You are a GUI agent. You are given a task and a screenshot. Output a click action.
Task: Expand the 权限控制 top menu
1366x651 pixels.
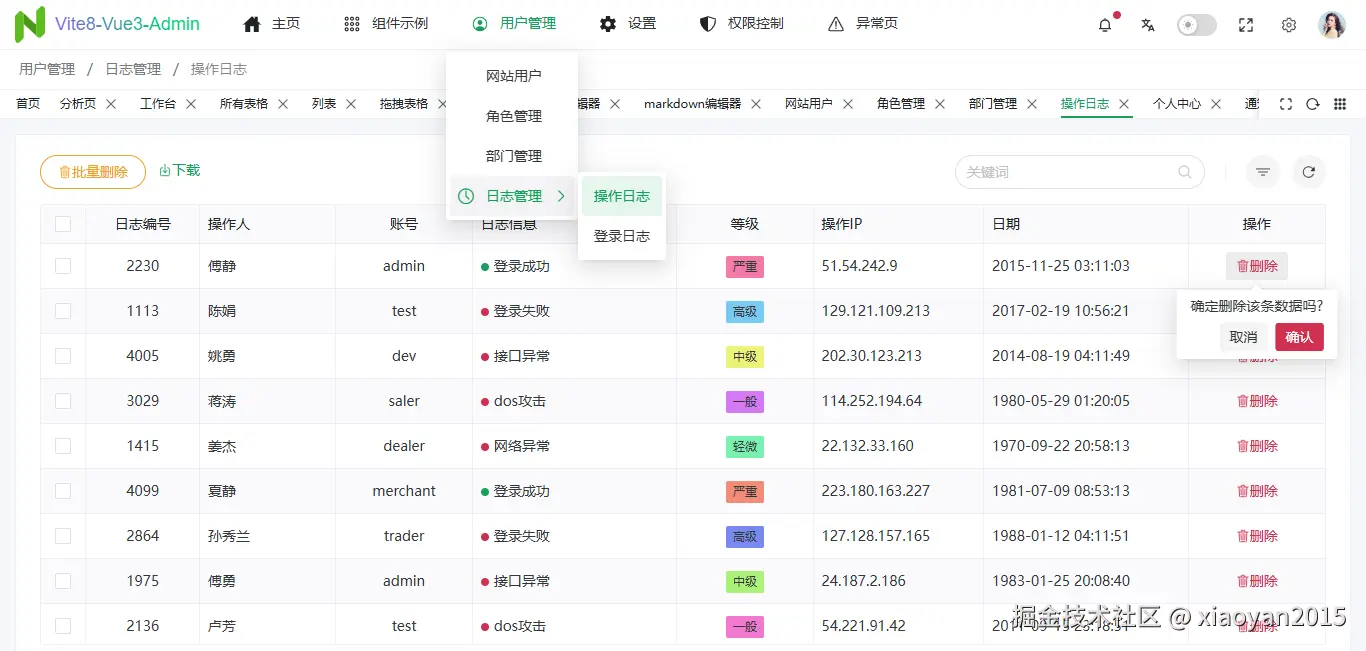pyautogui.click(x=742, y=24)
